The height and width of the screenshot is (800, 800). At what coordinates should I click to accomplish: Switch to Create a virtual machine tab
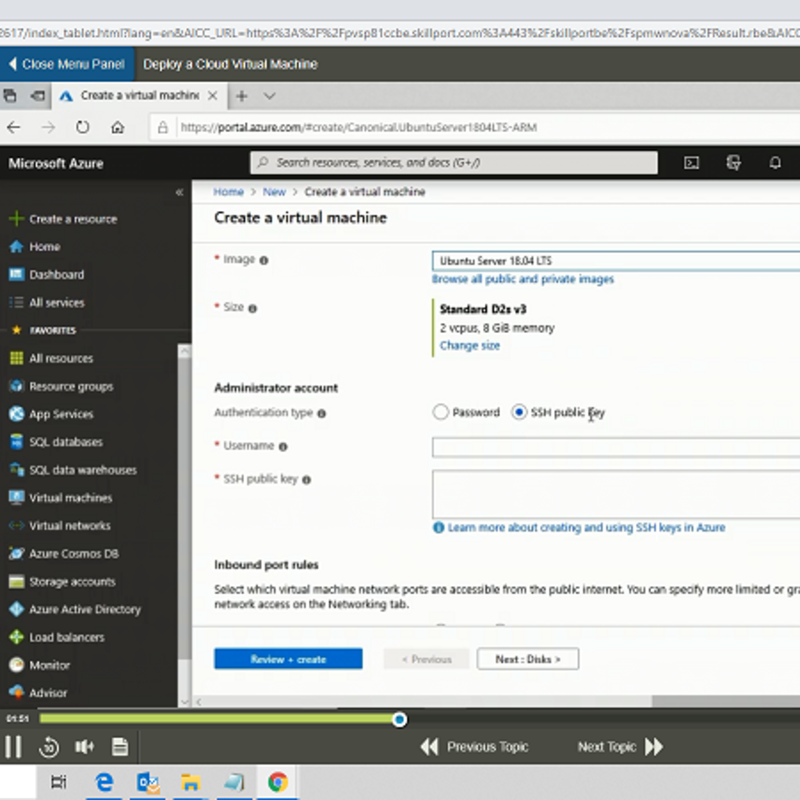click(139, 95)
